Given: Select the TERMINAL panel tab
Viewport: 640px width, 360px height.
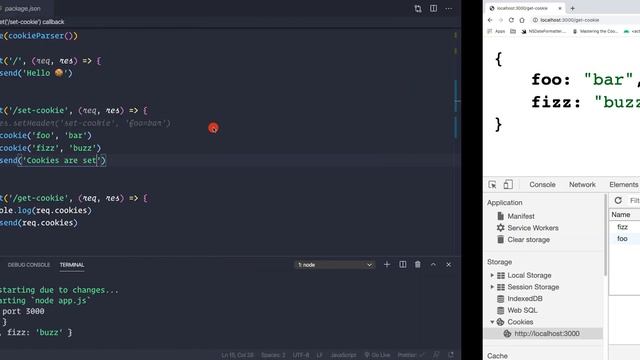Looking at the screenshot, I should (72, 265).
